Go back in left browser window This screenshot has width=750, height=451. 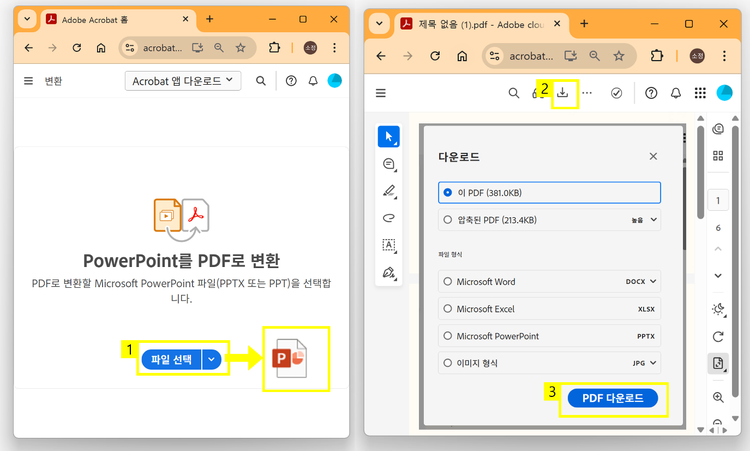29,48
